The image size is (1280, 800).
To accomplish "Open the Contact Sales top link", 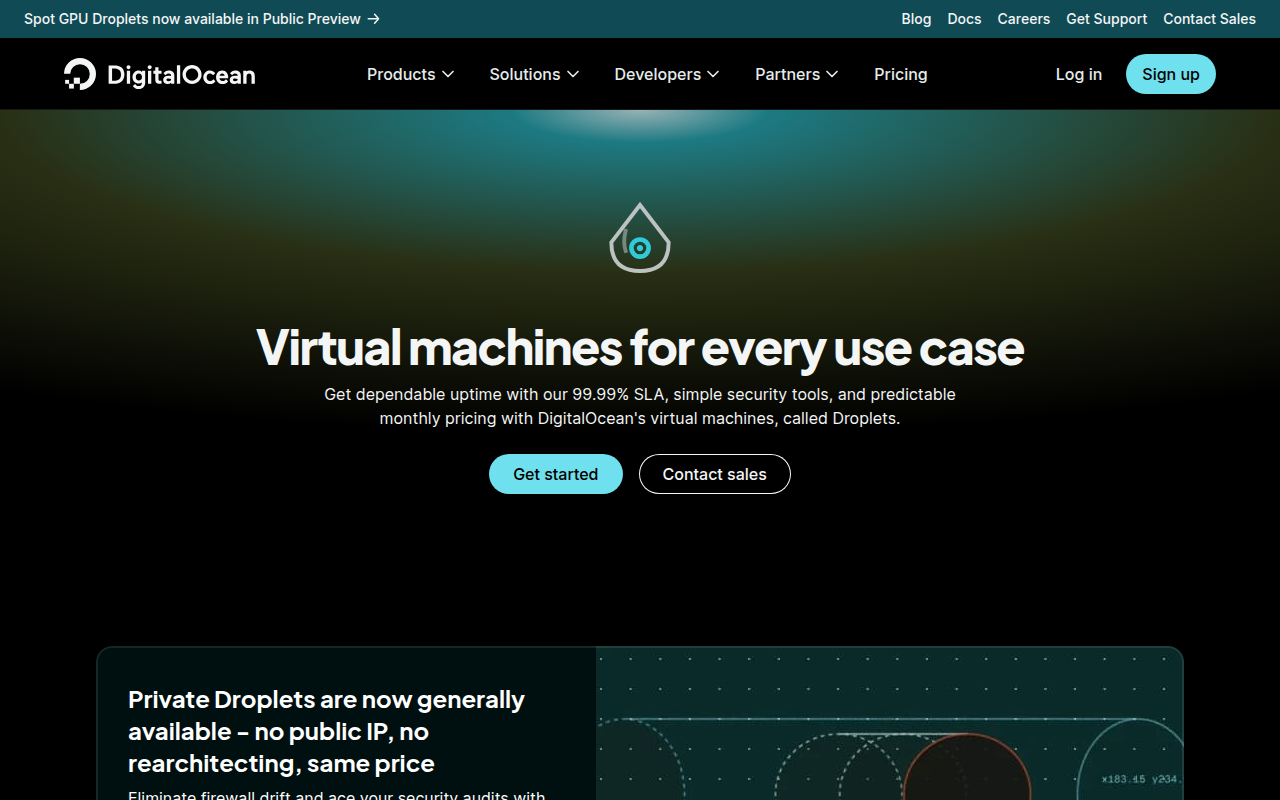I will [1209, 19].
